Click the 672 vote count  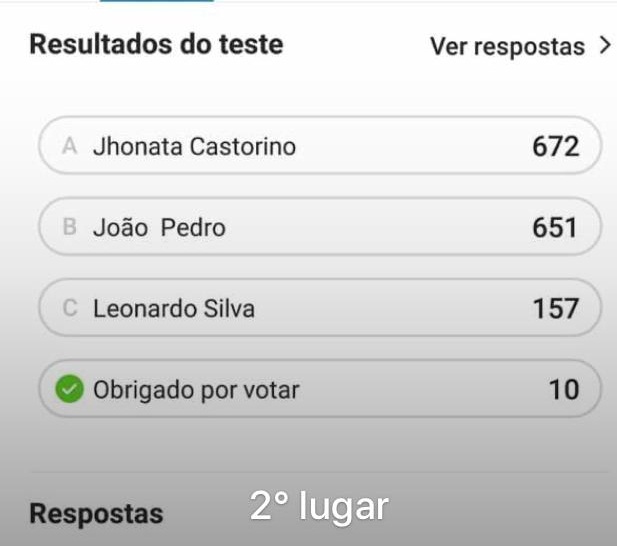pyautogui.click(x=556, y=147)
